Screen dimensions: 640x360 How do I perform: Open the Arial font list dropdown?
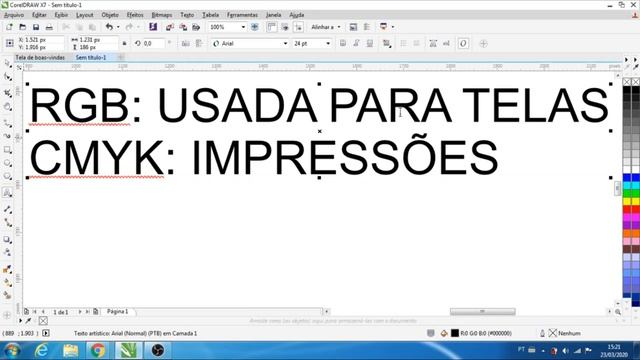(285, 43)
